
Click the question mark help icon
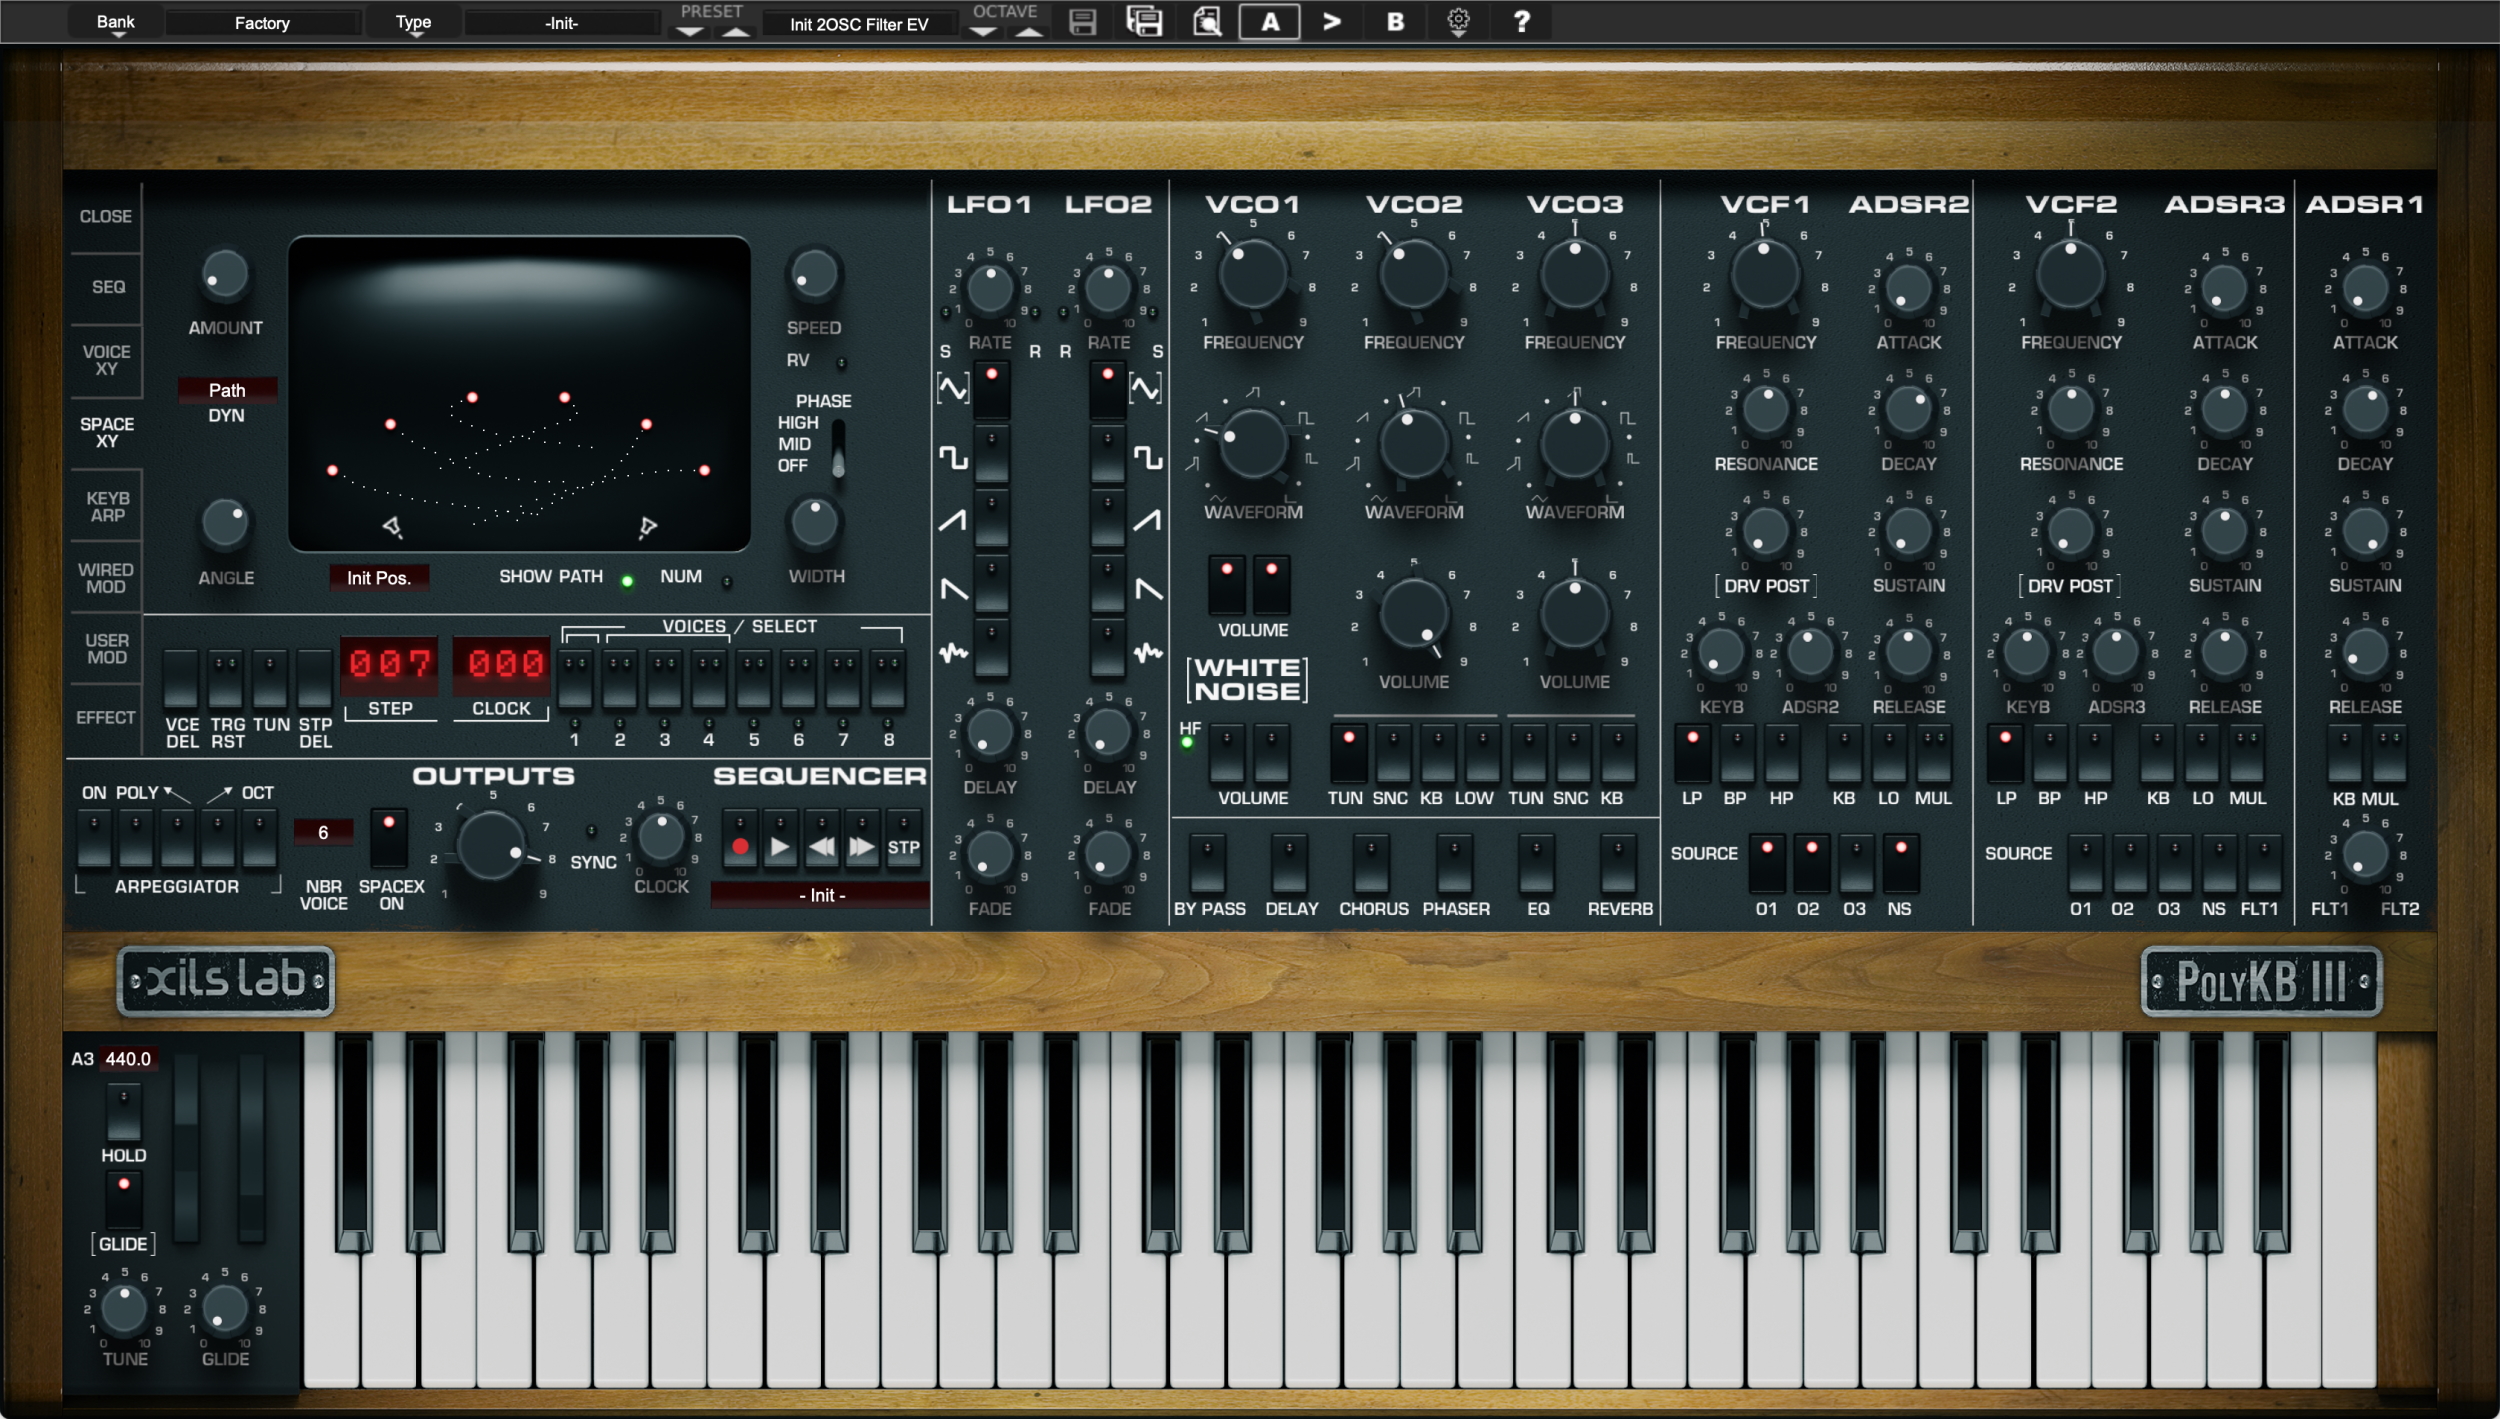(1521, 21)
